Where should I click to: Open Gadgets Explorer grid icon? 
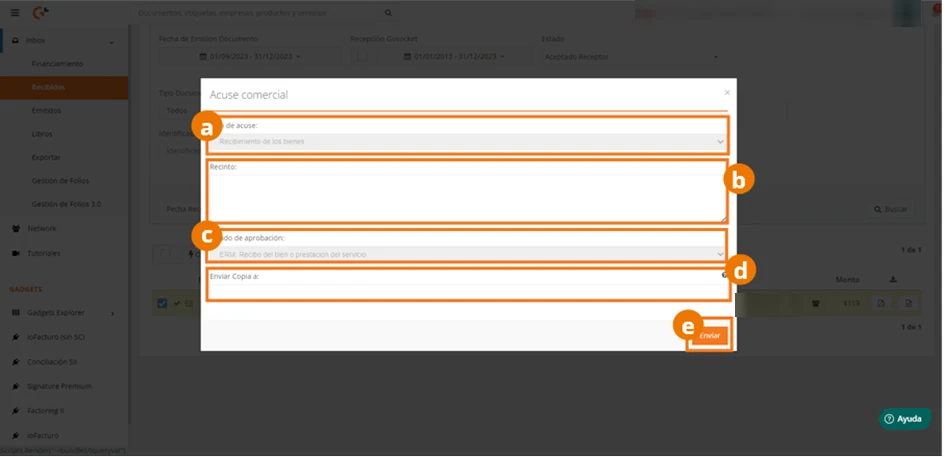[x=16, y=312]
